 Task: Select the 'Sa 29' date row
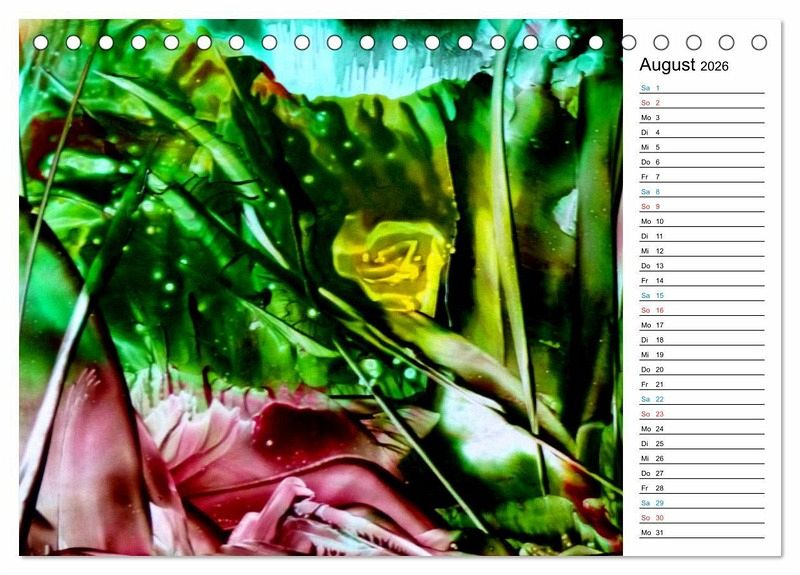[x=702, y=502]
